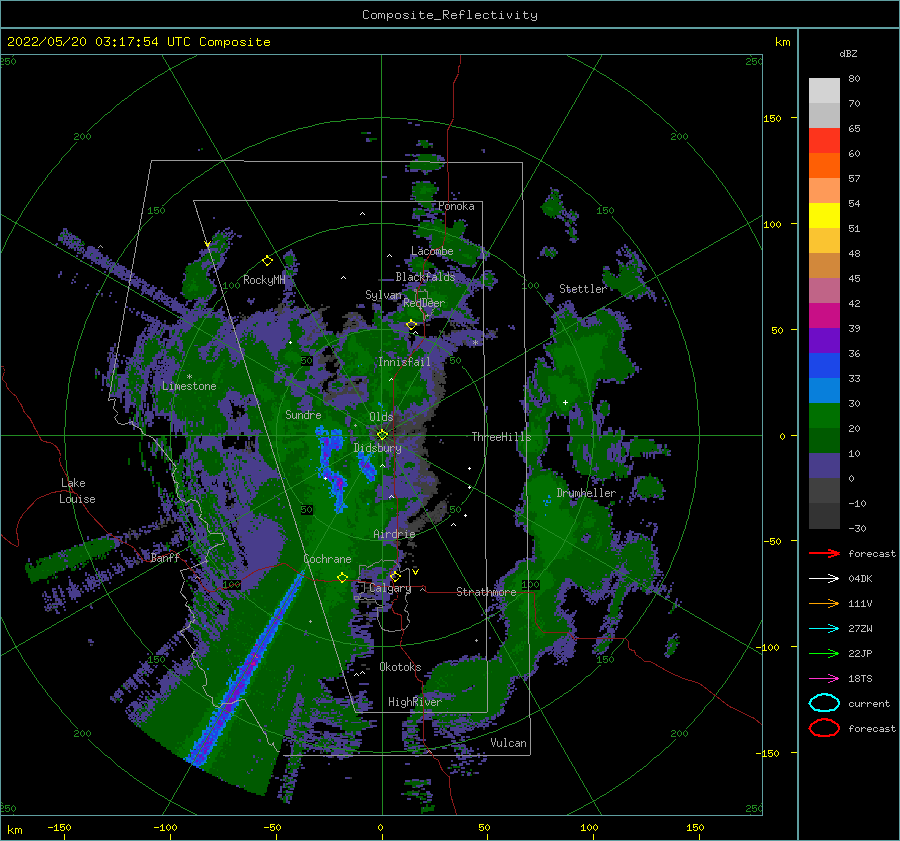Click the white 04DK arrow icon
The height and width of the screenshot is (841, 900).
coord(824,579)
